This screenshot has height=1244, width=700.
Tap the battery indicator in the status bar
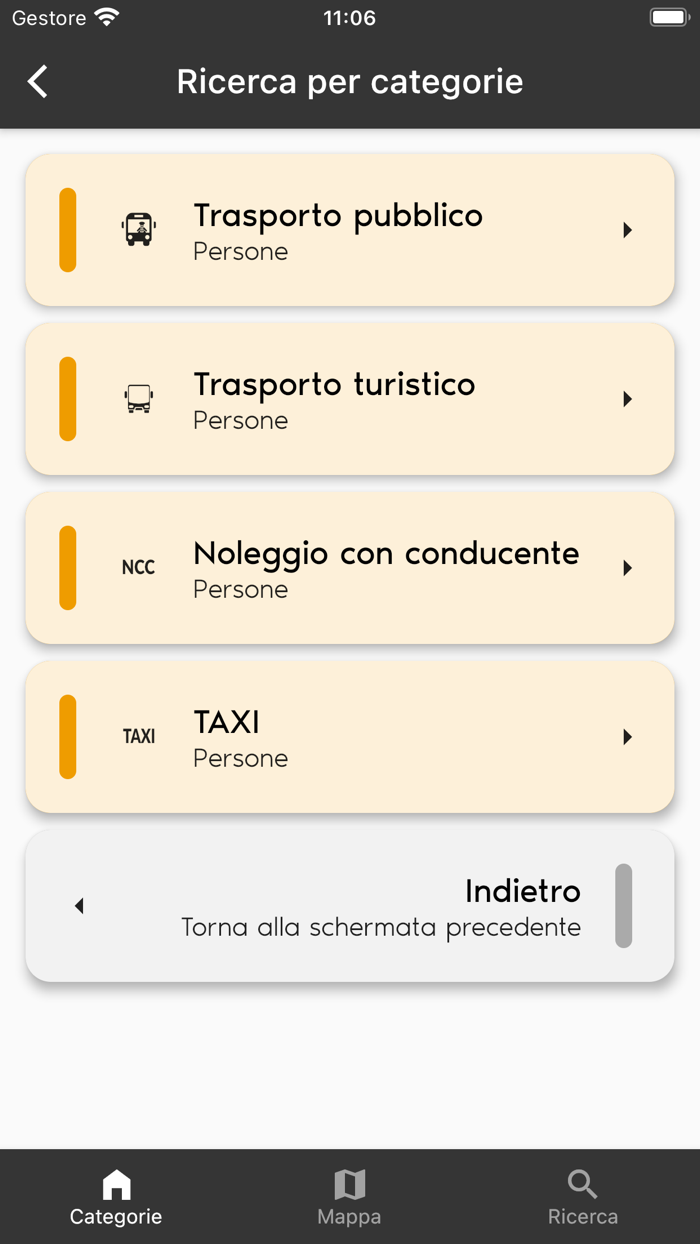point(668,16)
